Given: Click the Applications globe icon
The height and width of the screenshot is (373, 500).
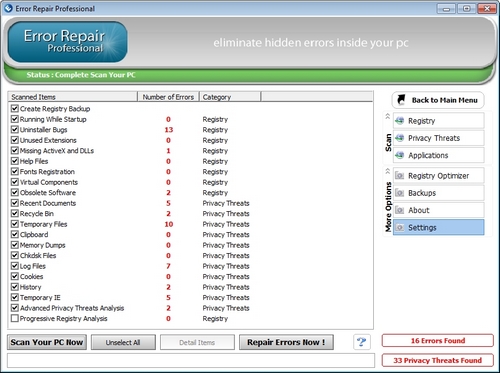Looking at the screenshot, I should [x=399, y=155].
